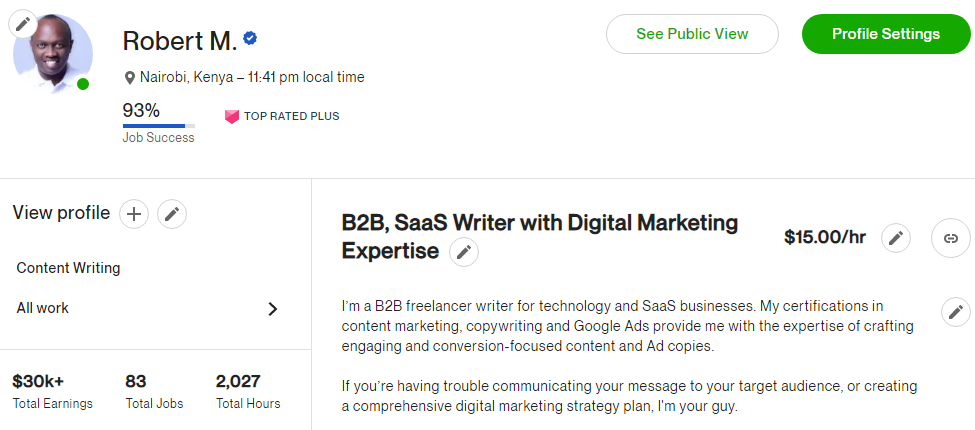The image size is (975, 430).
Task: Click the pencil icon on the profile photo
Action: coord(23,24)
